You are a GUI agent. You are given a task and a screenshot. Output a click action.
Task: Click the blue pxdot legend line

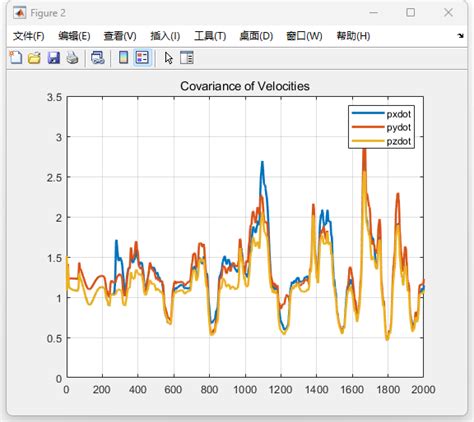(368, 113)
